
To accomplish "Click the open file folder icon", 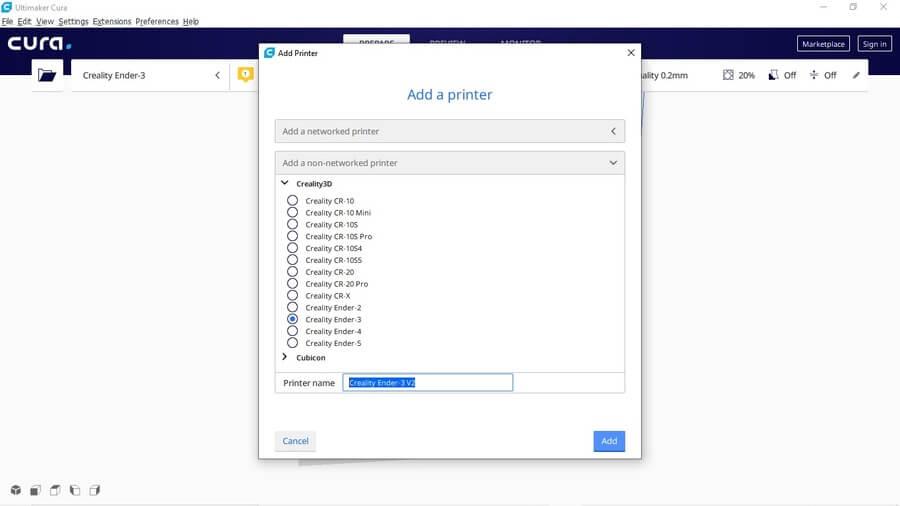I will [x=46, y=75].
